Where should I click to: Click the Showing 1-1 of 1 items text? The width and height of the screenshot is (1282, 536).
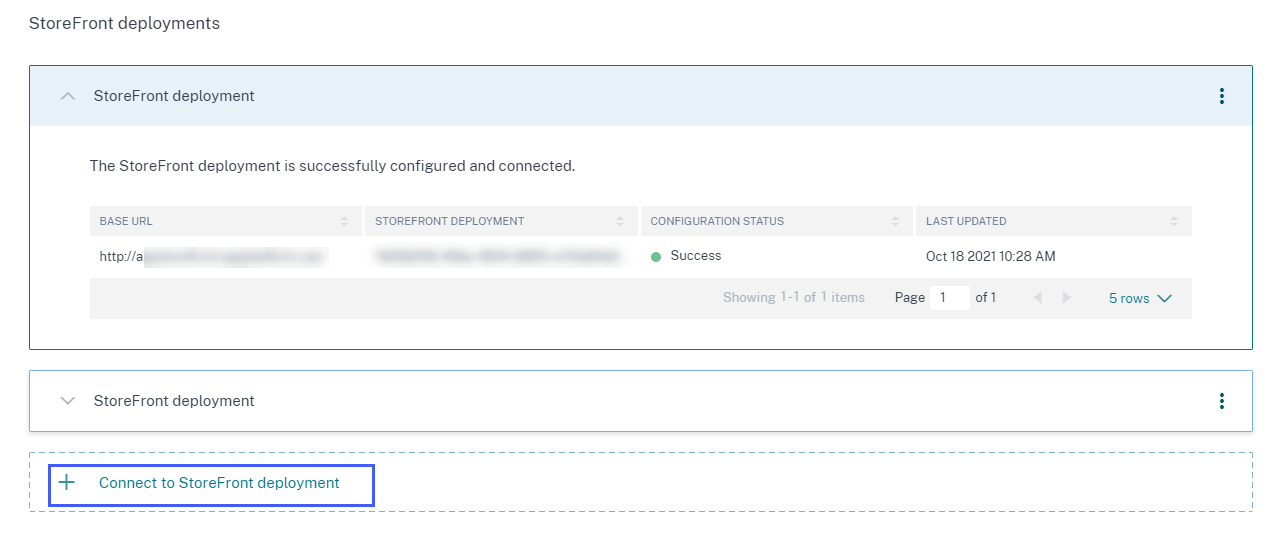(x=794, y=298)
